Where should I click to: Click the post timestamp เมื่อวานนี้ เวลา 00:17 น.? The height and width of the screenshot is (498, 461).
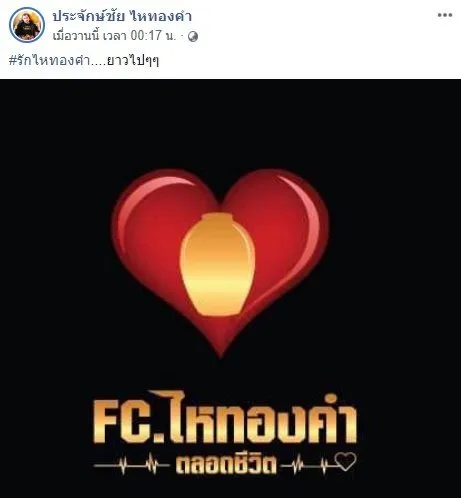(x=114, y=36)
